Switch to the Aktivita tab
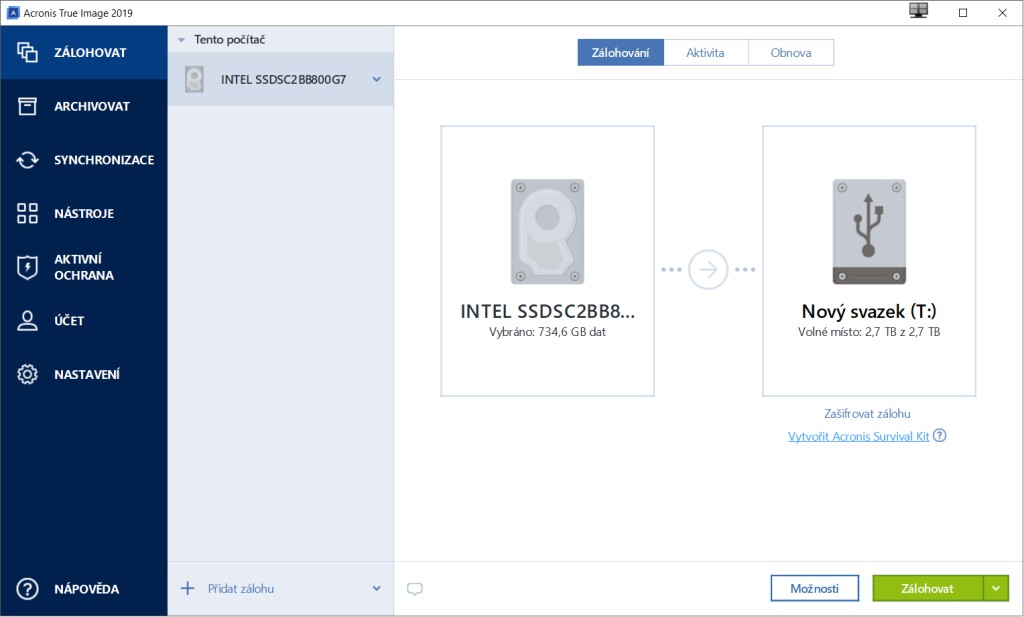 (705, 53)
